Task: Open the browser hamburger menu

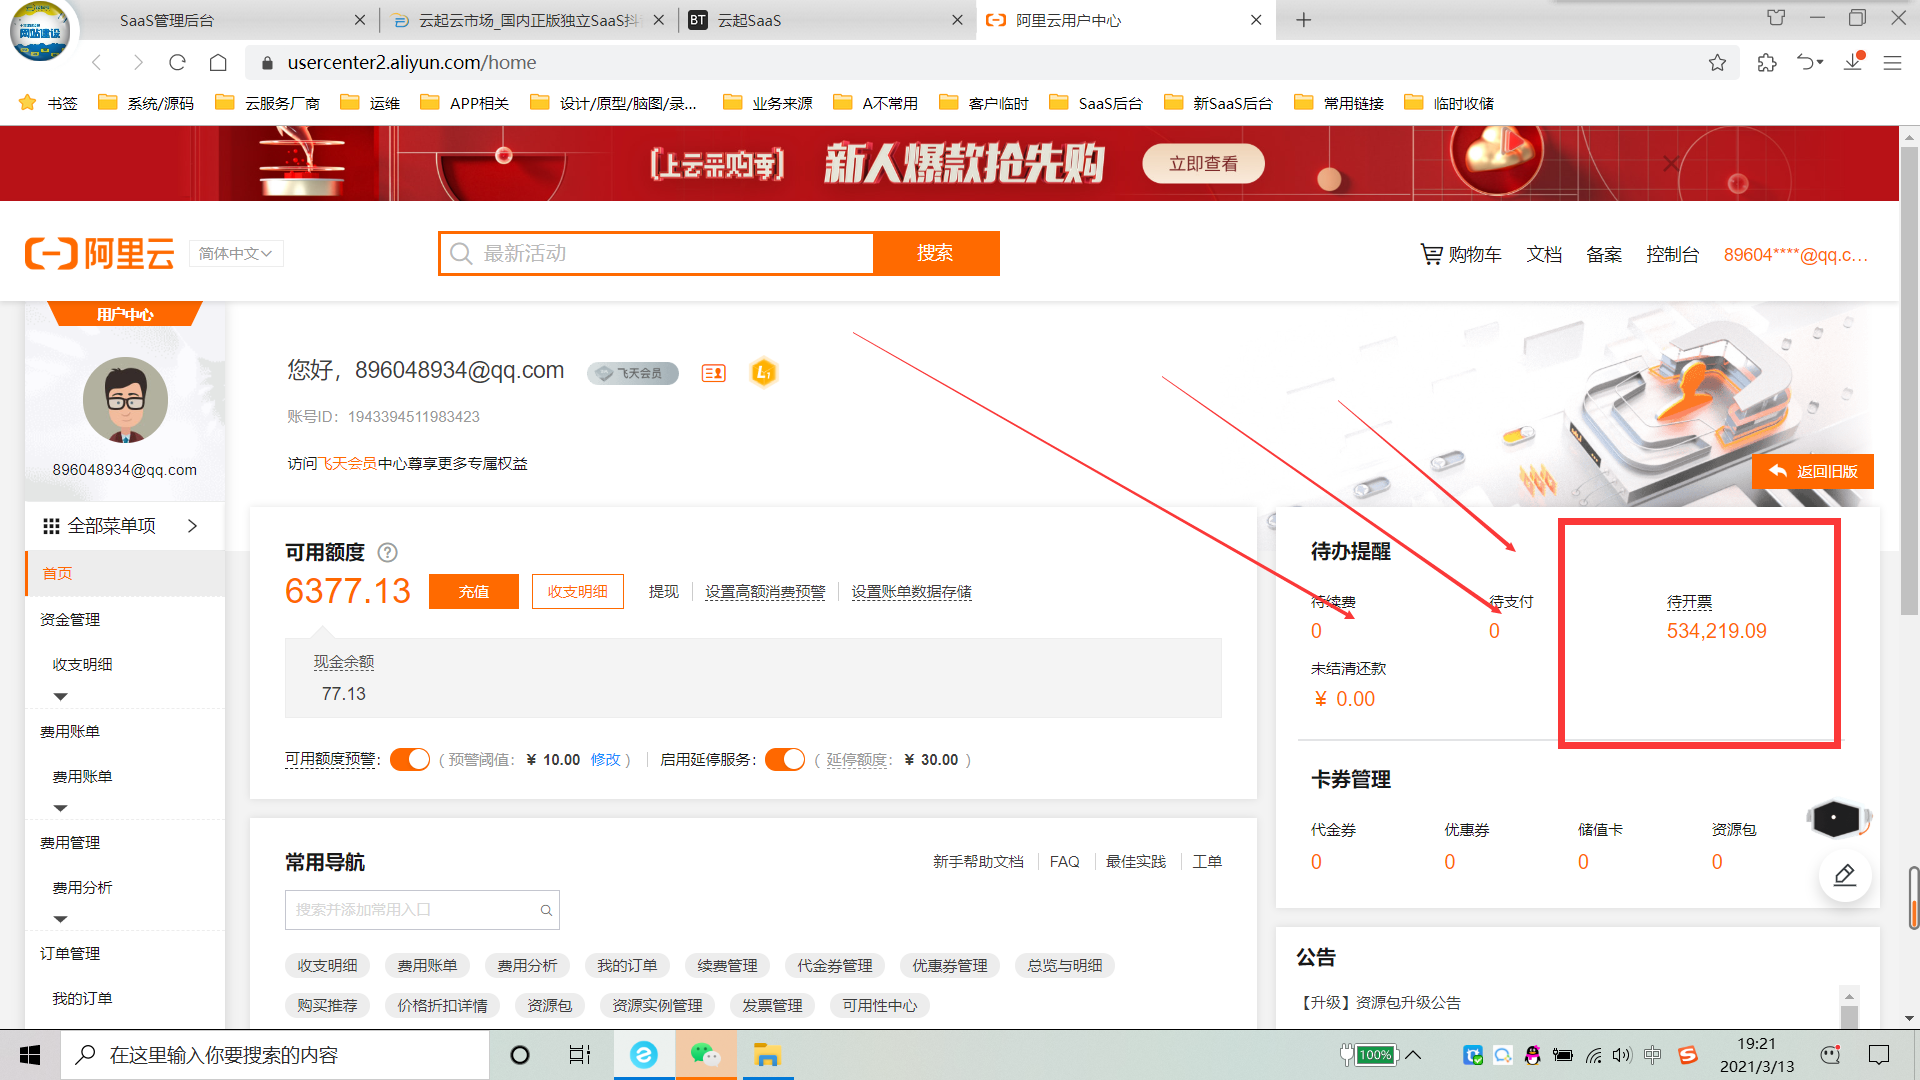Action: point(1892,62)
